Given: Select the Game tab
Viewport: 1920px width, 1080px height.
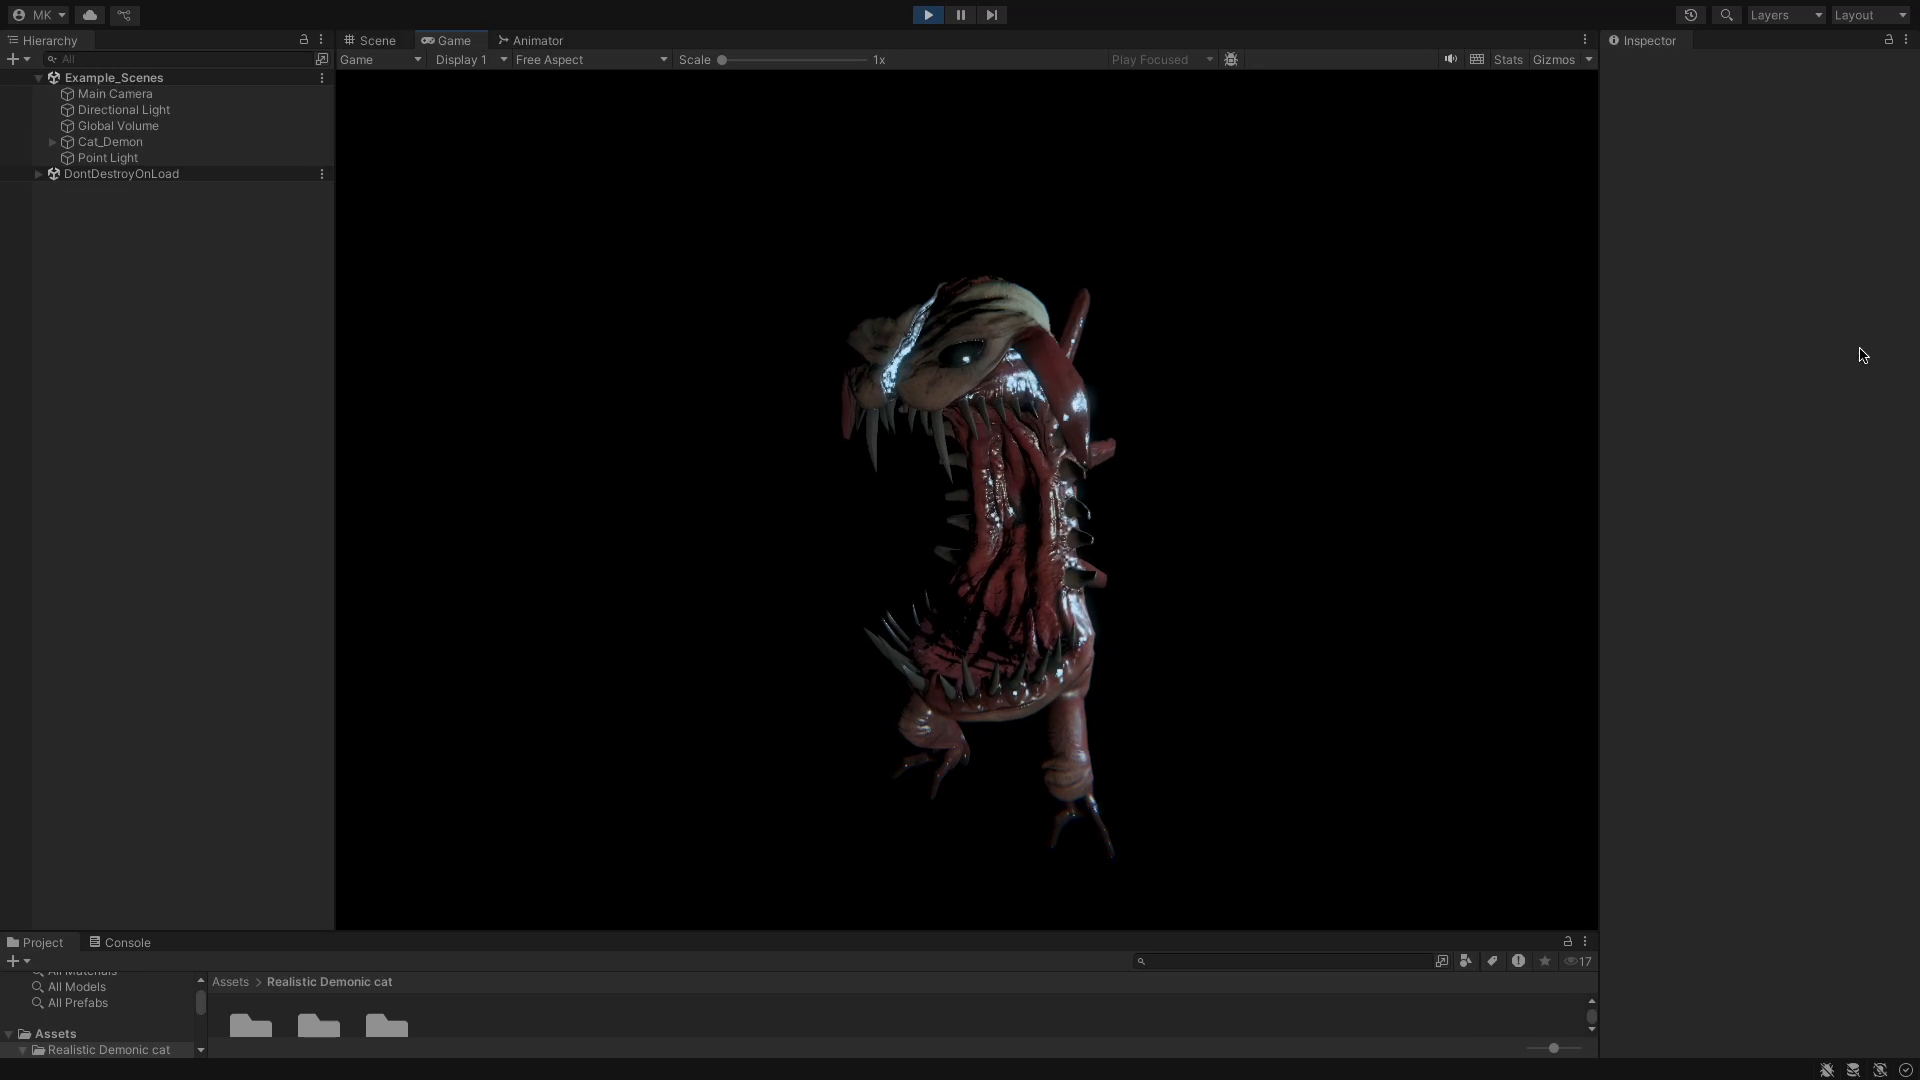Looking at the screenshot, I should 446,40.
